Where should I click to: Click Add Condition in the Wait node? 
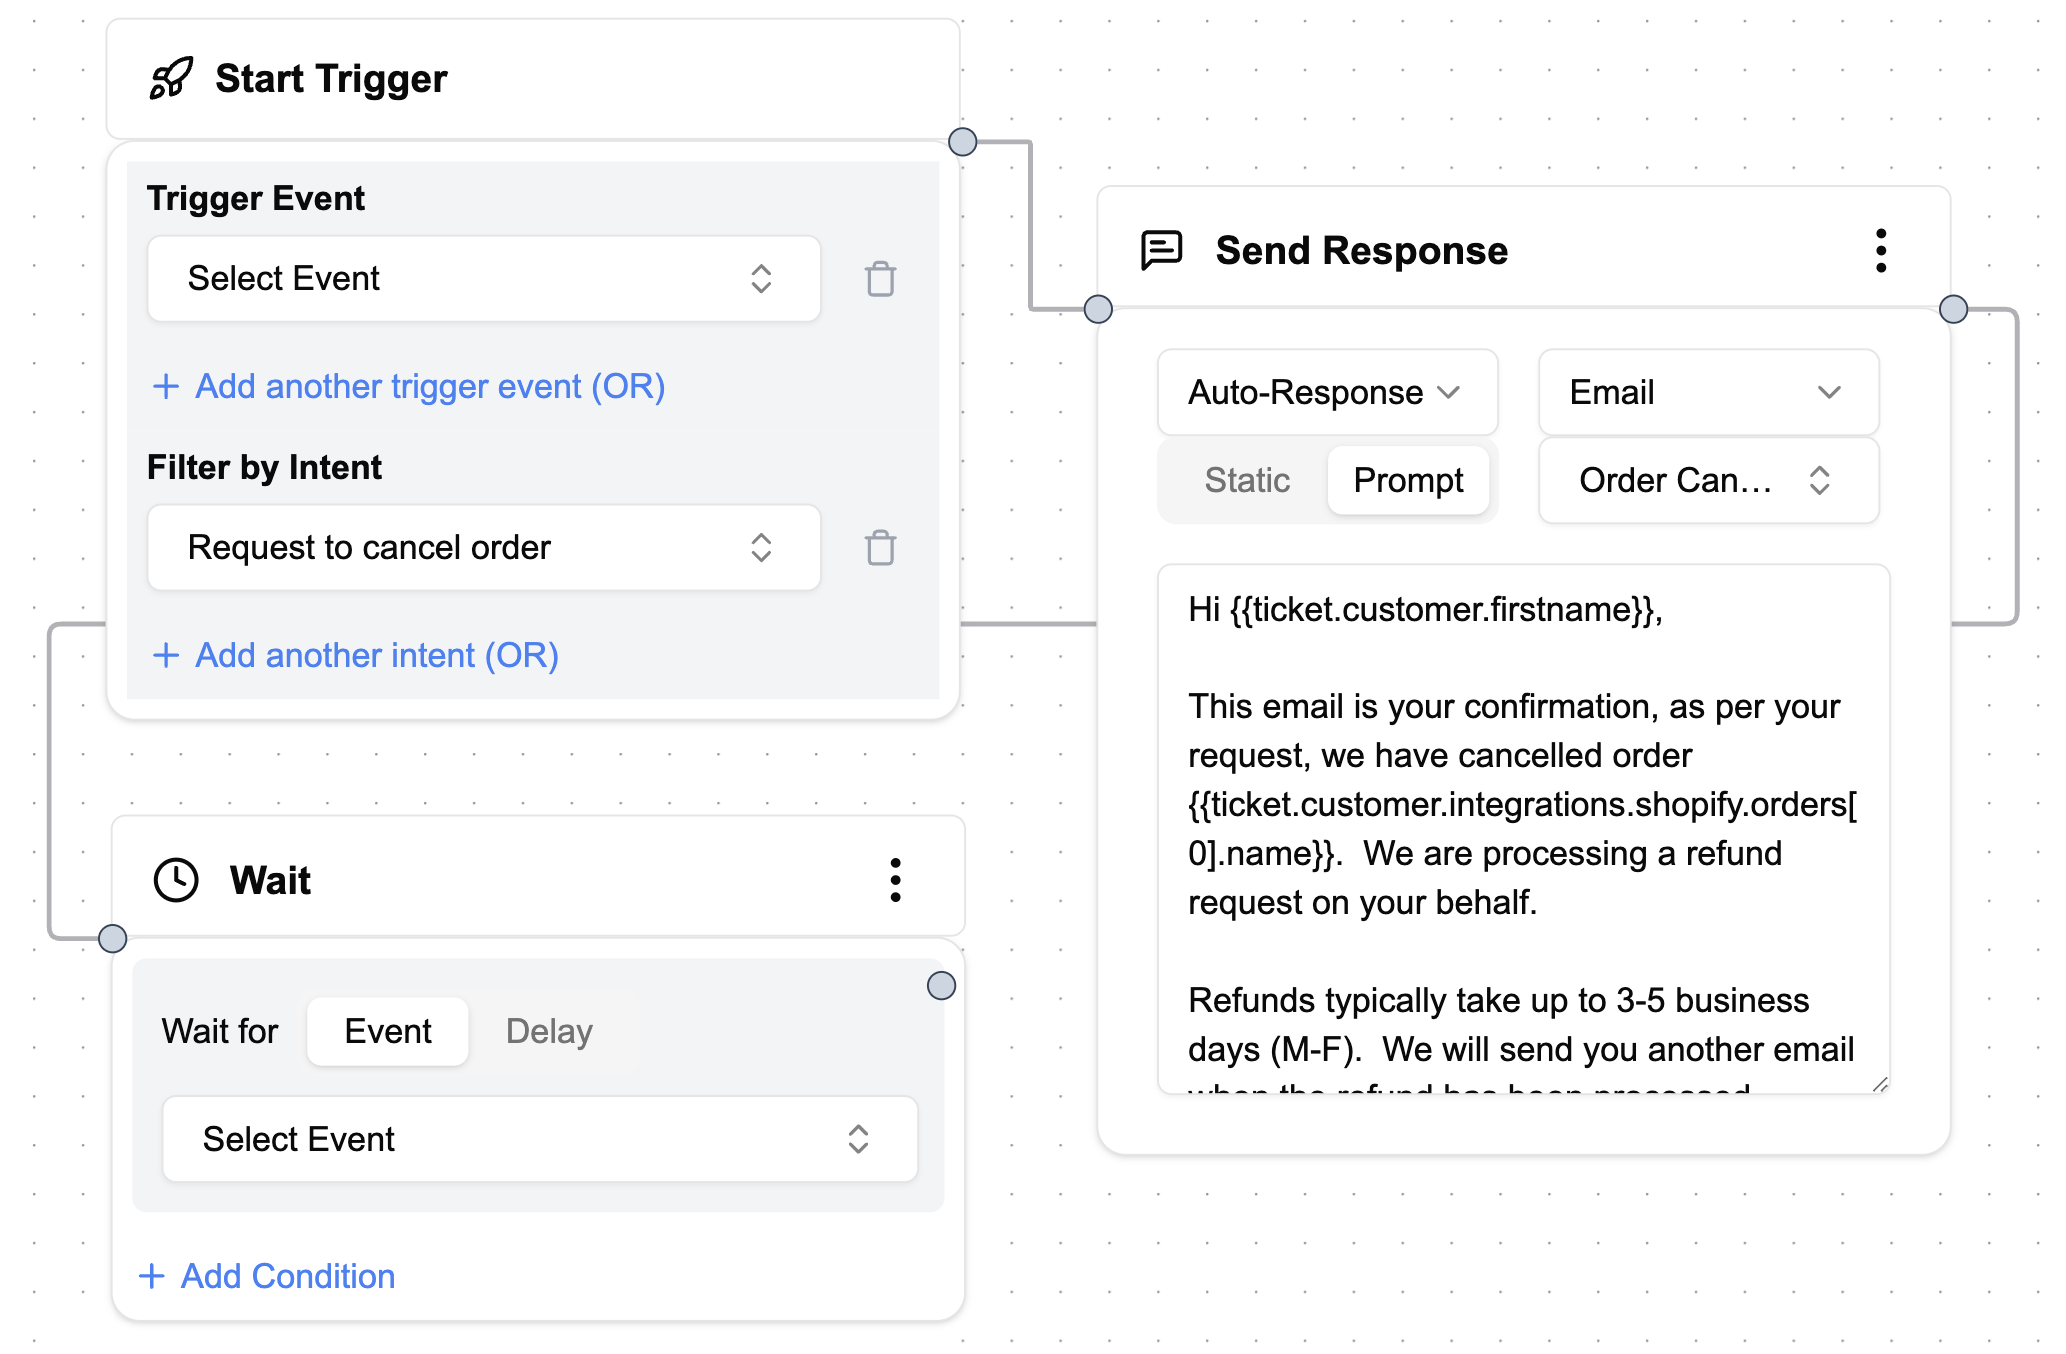266,1275
